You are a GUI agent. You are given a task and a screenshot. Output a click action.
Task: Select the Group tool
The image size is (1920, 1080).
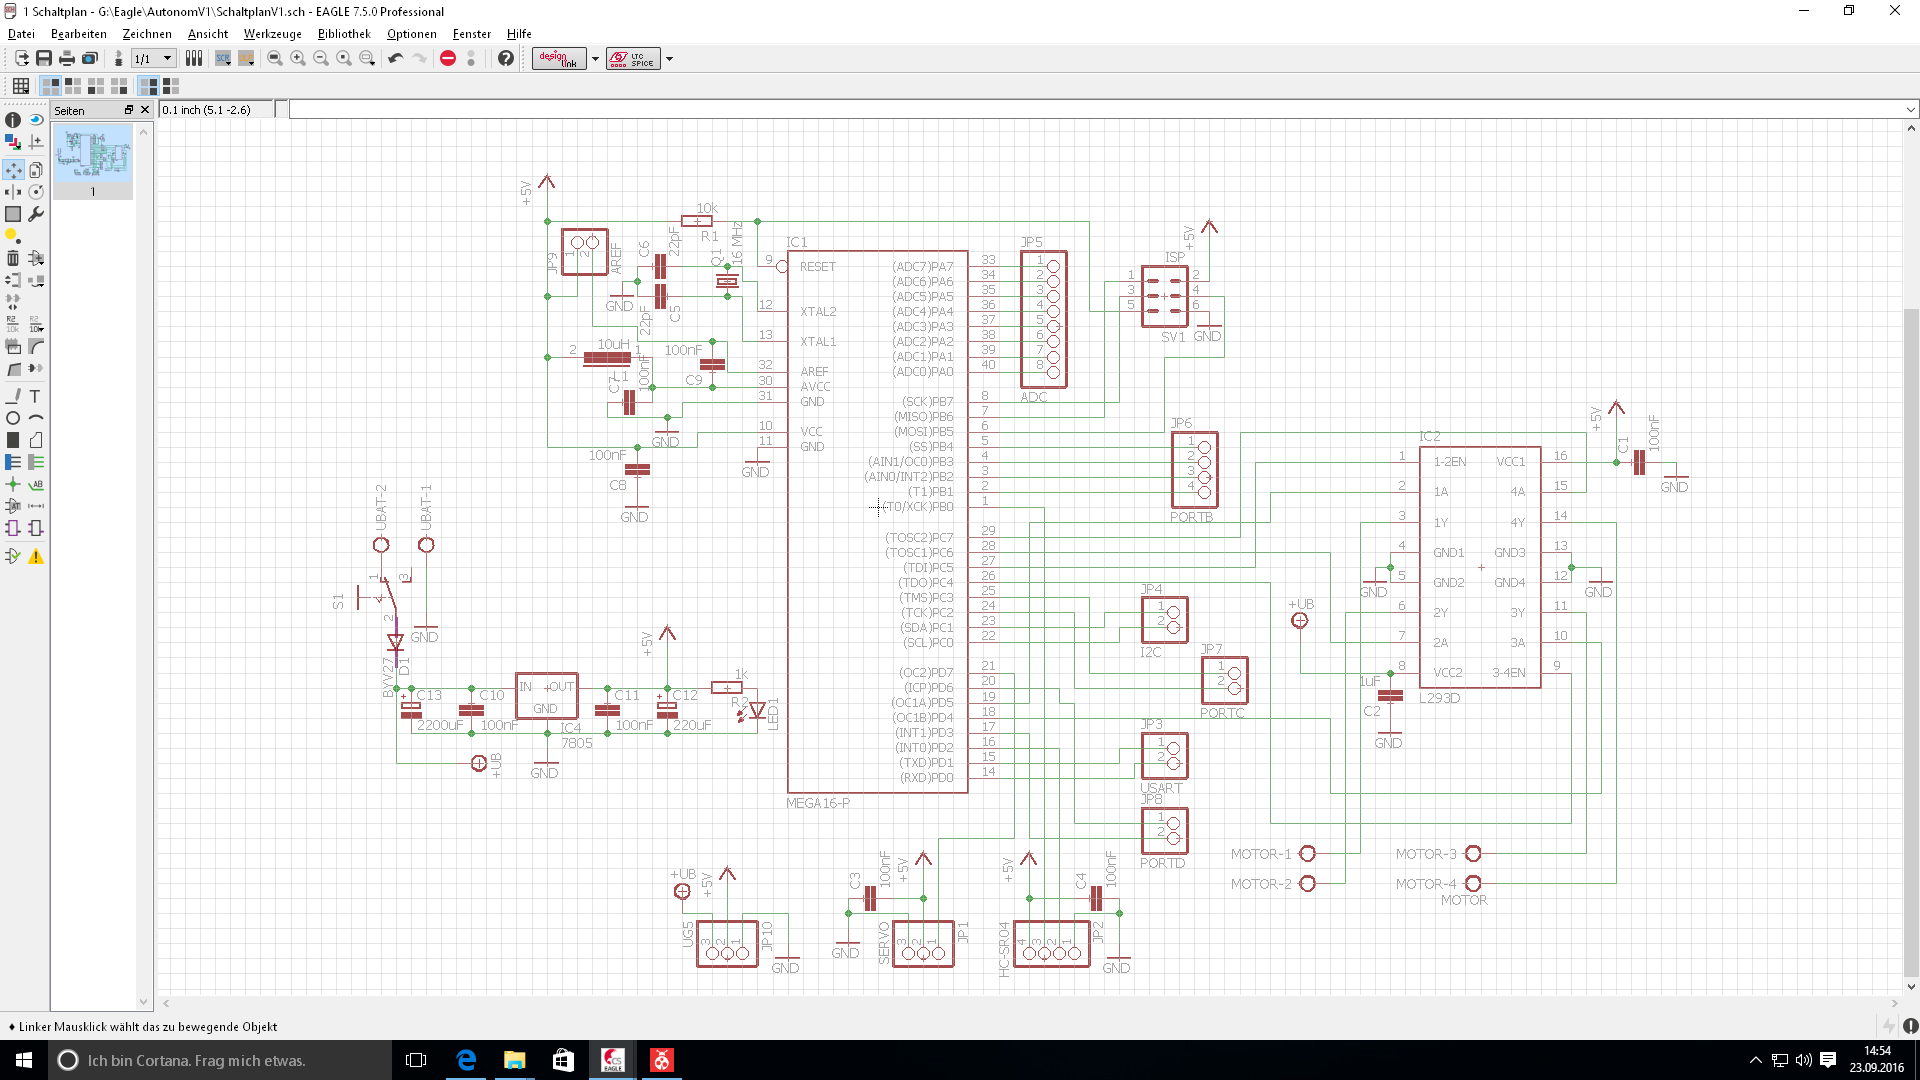(13, 214)
